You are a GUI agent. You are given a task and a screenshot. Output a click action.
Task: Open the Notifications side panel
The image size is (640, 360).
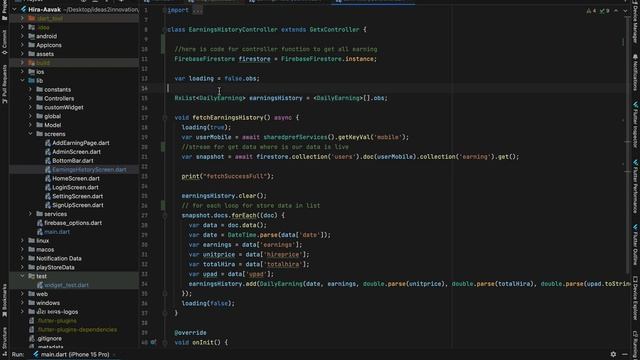click(635, 72)
